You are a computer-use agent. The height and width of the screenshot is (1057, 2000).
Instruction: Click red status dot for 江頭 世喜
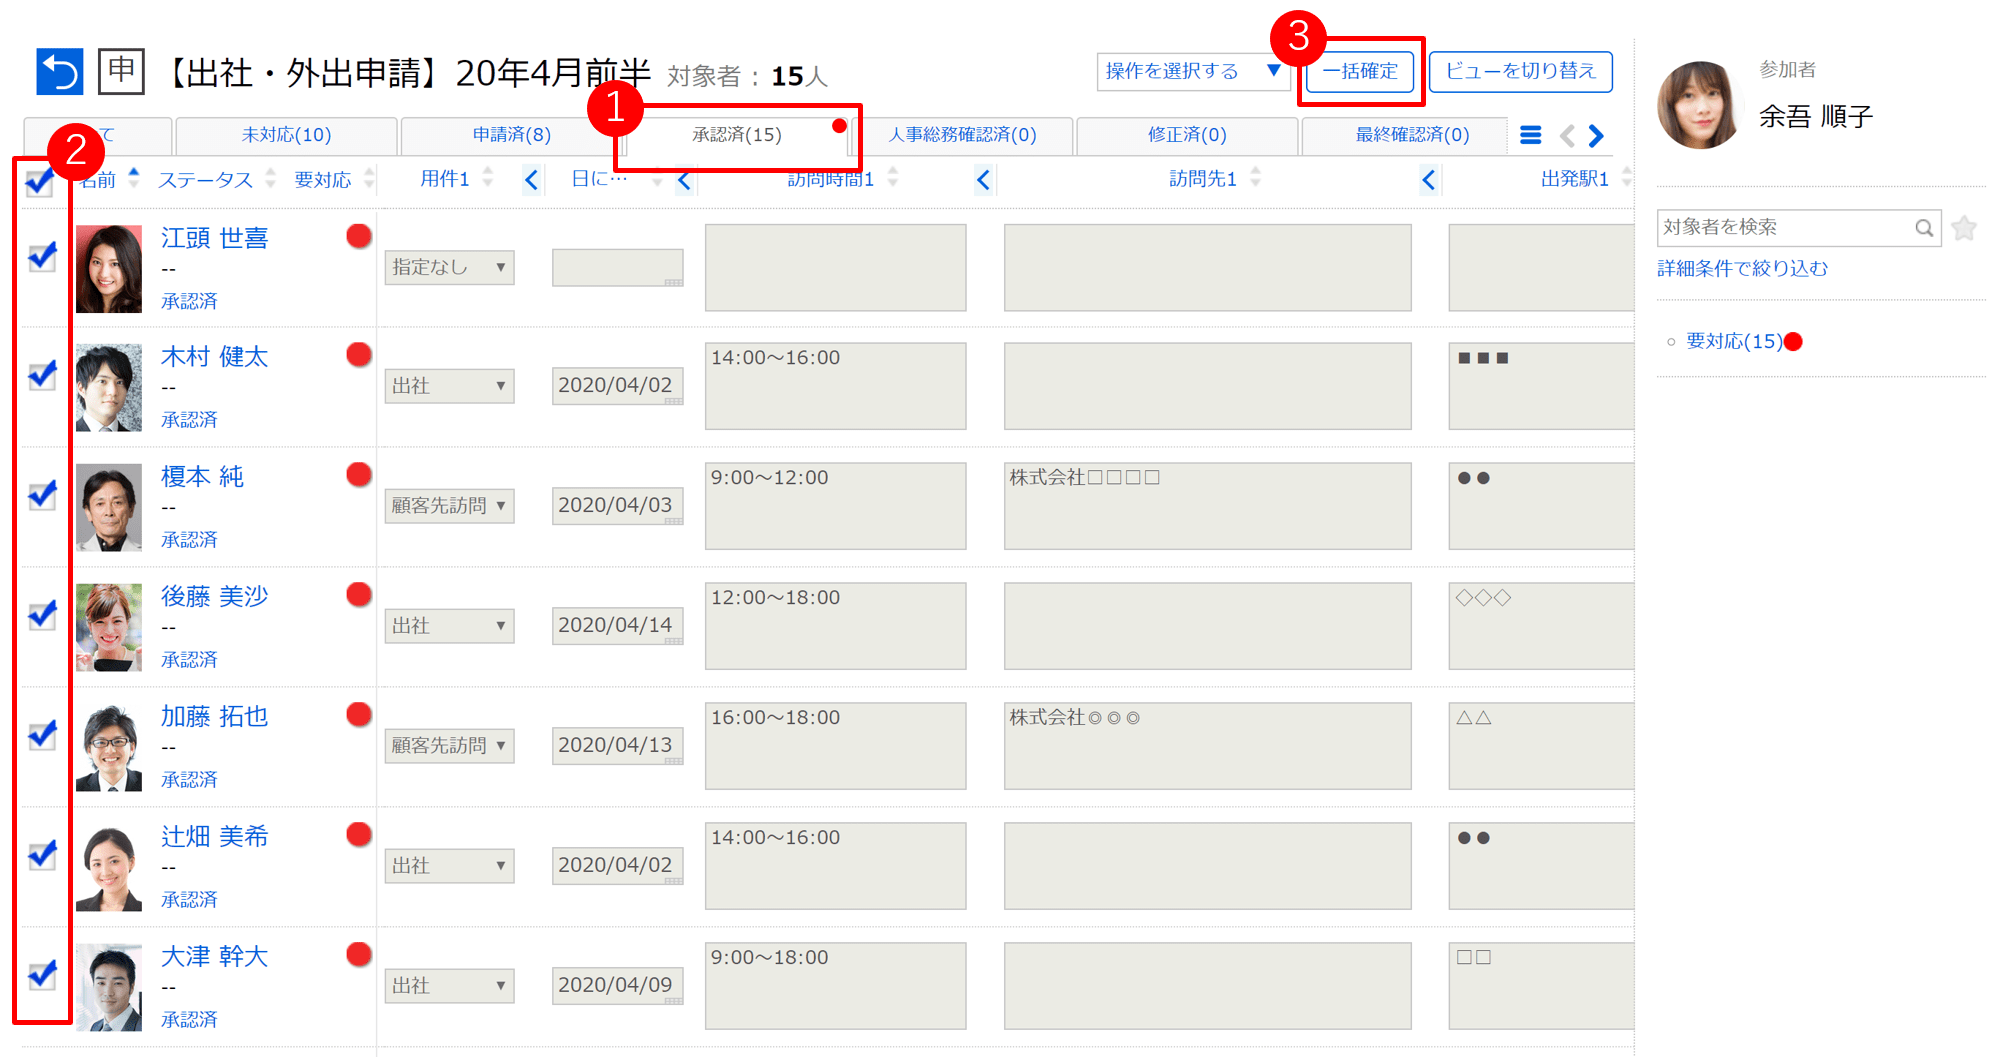coord(359,236)
